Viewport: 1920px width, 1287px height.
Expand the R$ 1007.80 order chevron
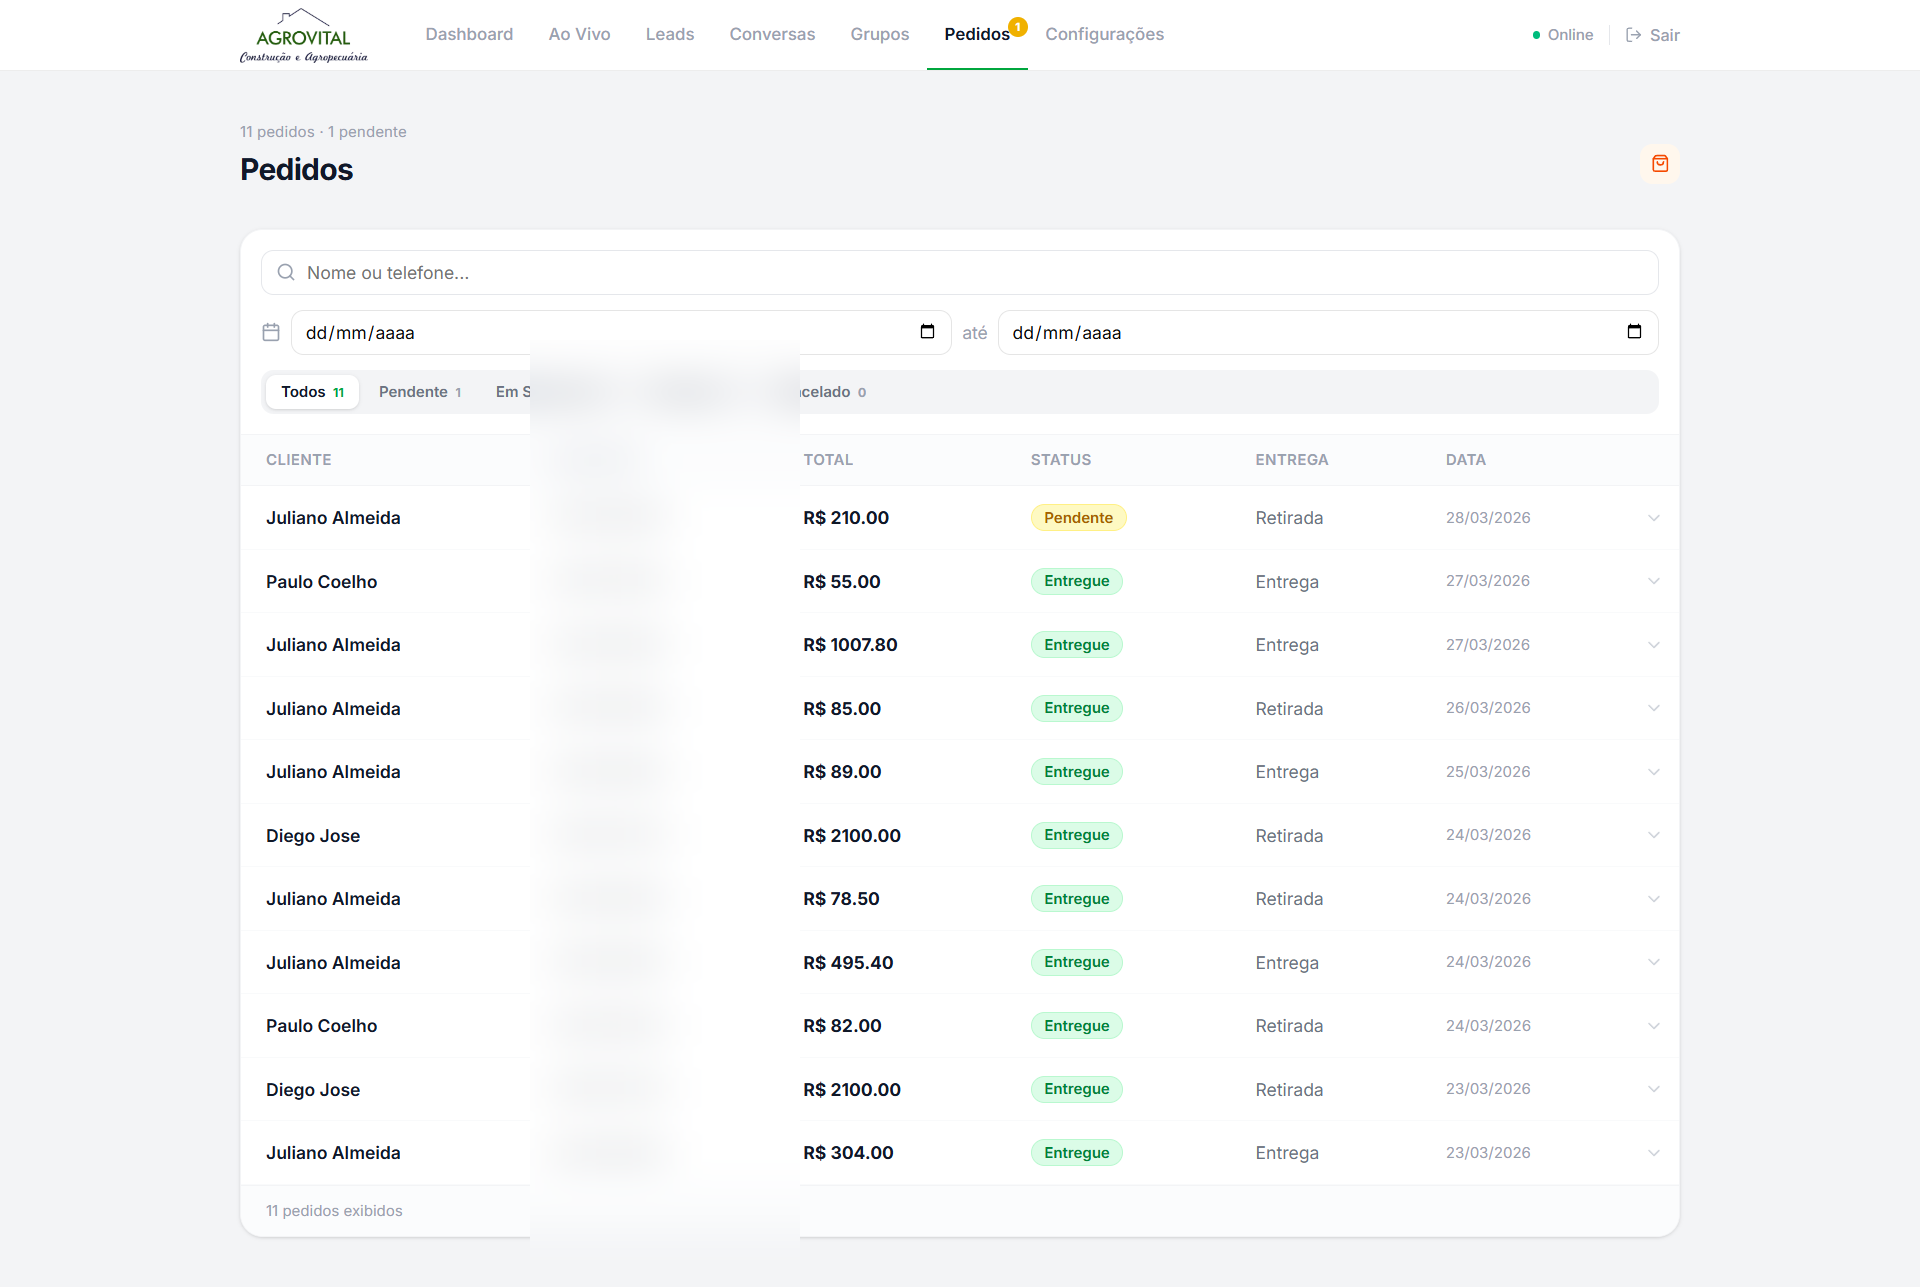click(1653, 645)
